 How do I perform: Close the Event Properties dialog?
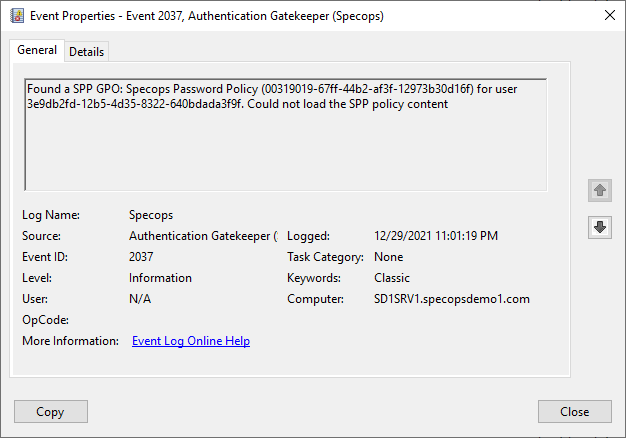click(574, 411)
